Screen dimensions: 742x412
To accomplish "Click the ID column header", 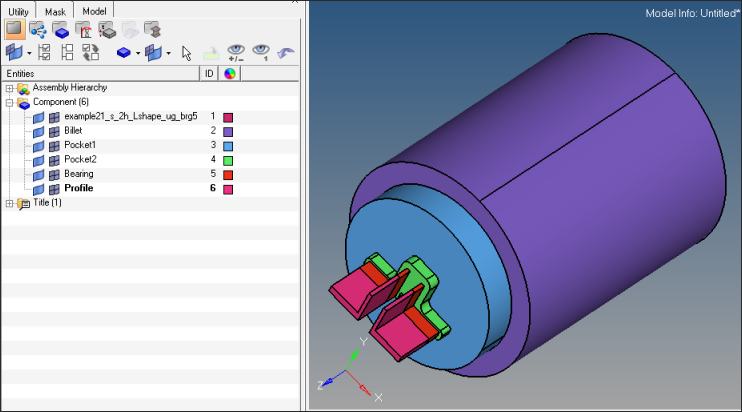I will pyautogui.click(x=209, y=73).
